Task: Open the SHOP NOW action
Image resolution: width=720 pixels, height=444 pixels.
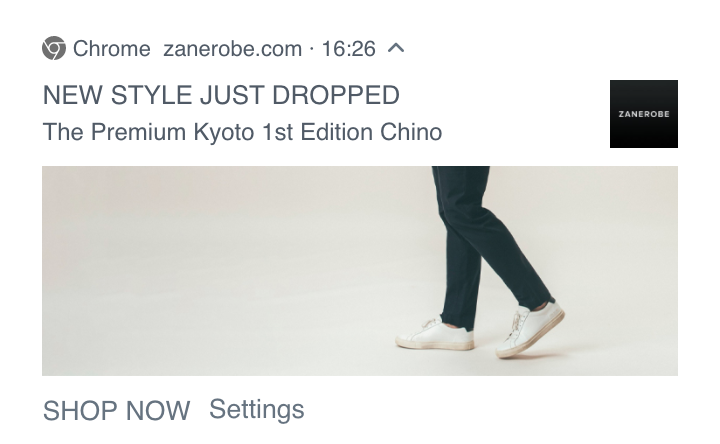Action: [116, 410]
